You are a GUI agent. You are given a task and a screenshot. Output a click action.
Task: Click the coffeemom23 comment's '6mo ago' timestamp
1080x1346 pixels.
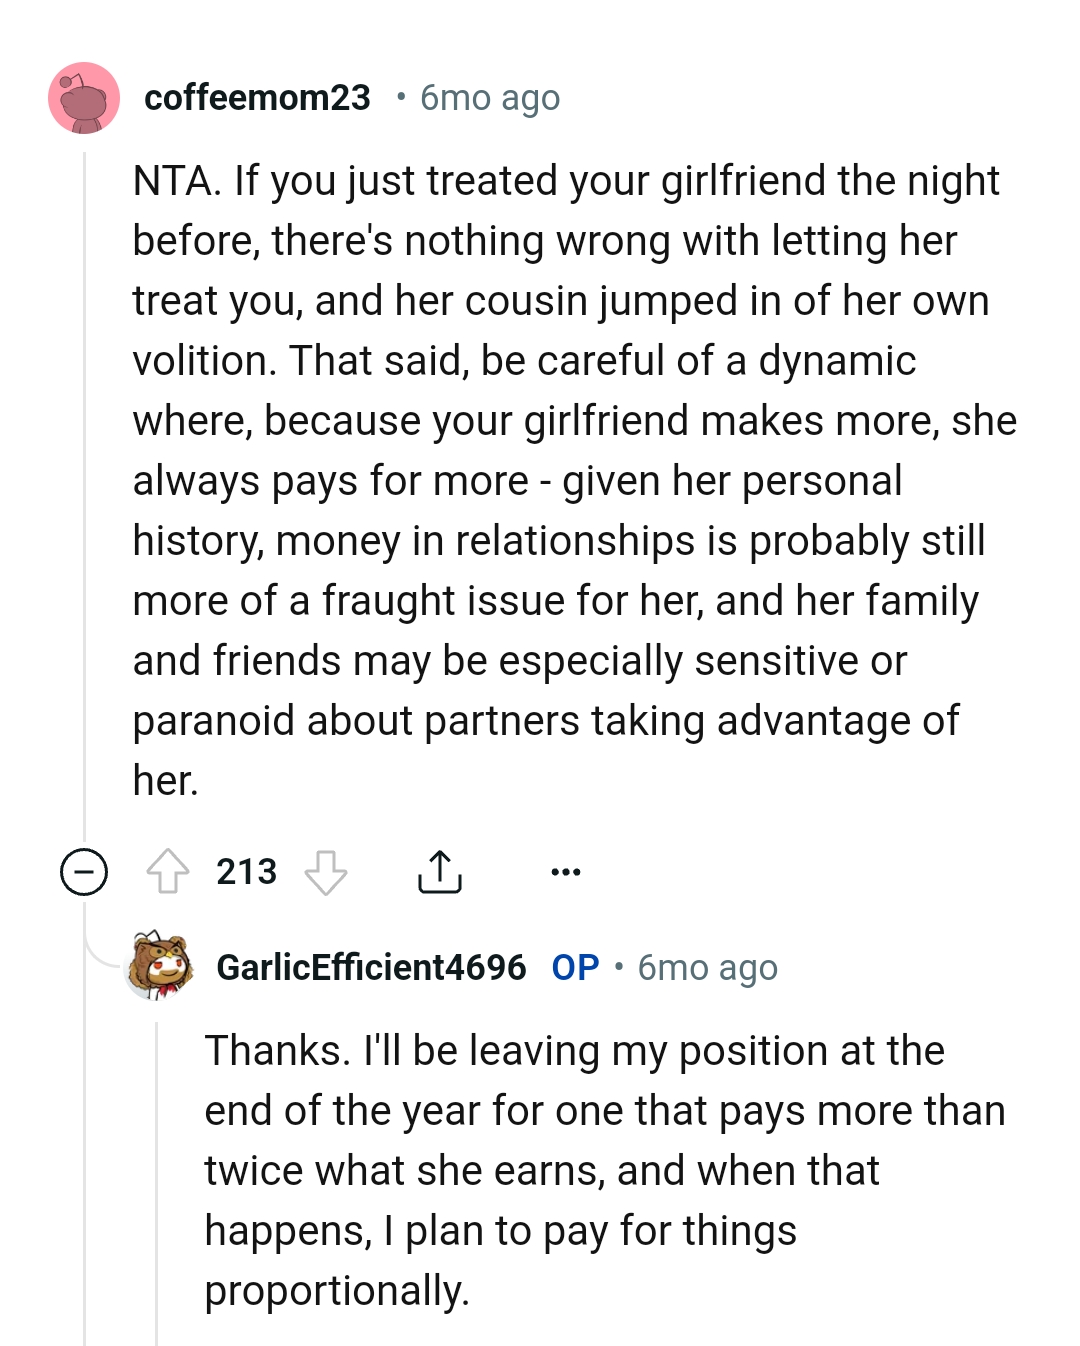tap(490, 98)
